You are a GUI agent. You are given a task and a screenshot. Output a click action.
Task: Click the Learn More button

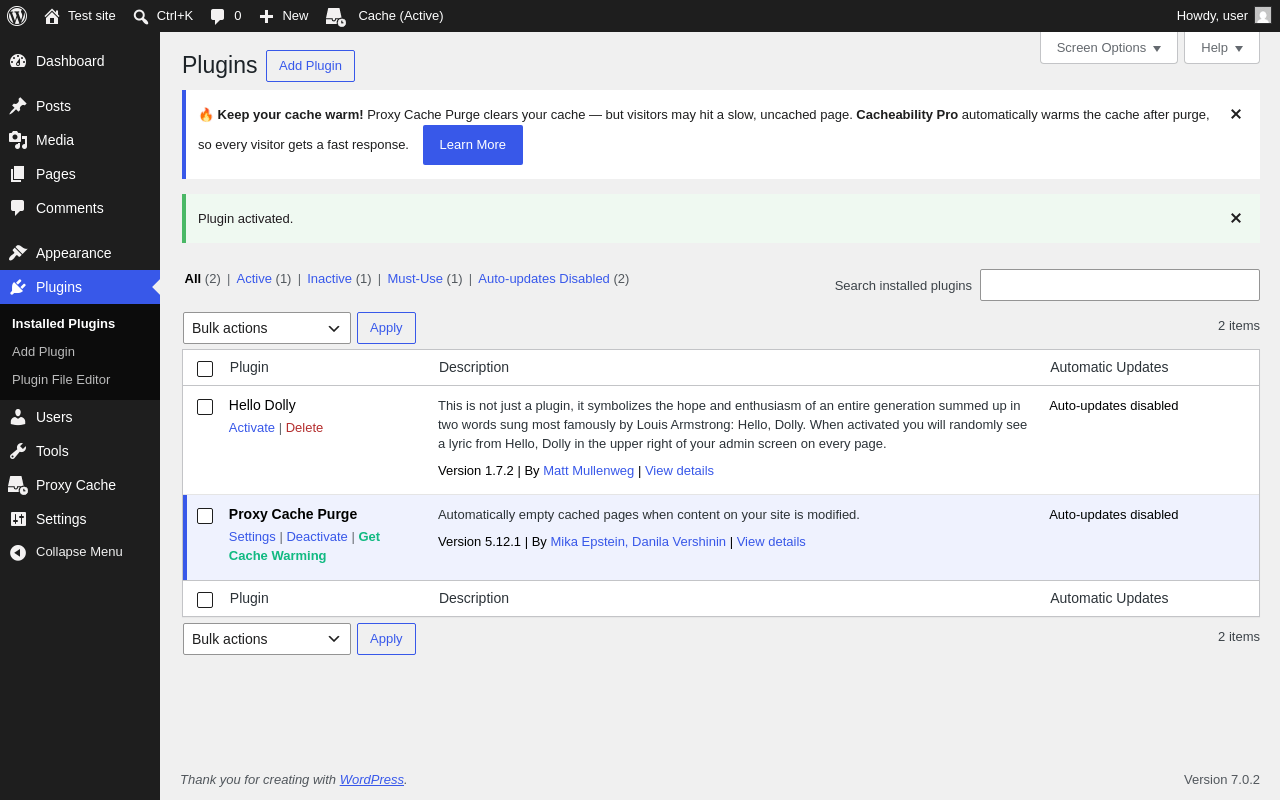473,145
